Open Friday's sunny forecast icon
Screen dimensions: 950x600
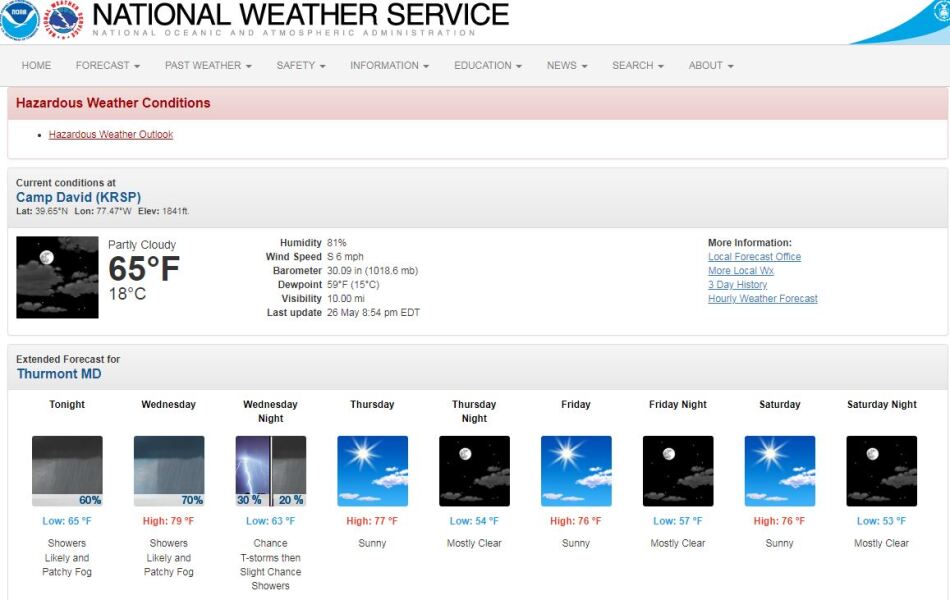pyautogui.click(x=576, y=471)
